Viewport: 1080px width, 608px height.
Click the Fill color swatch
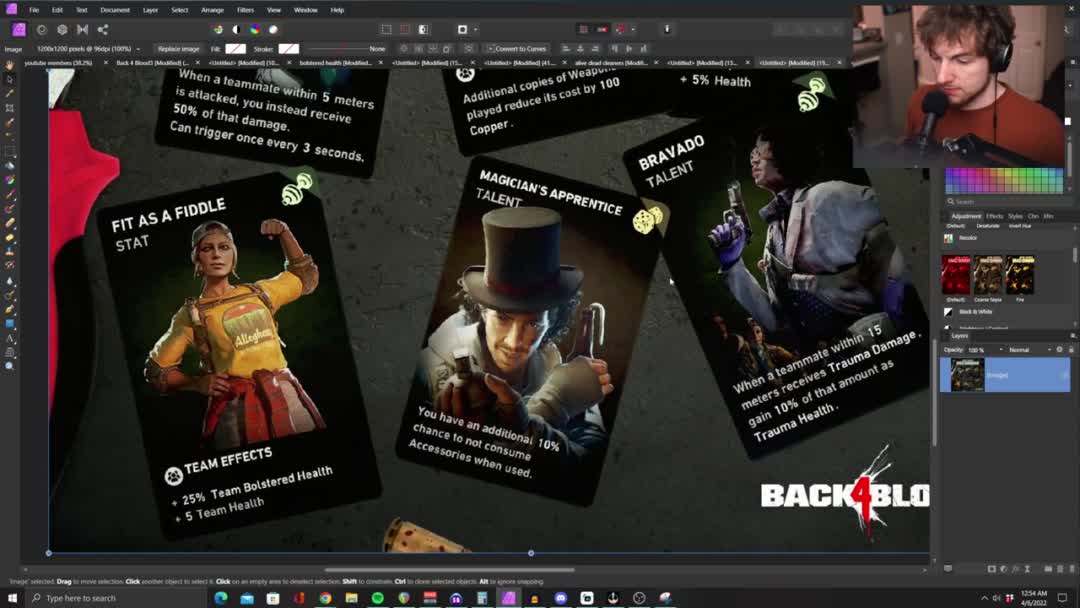236,48
